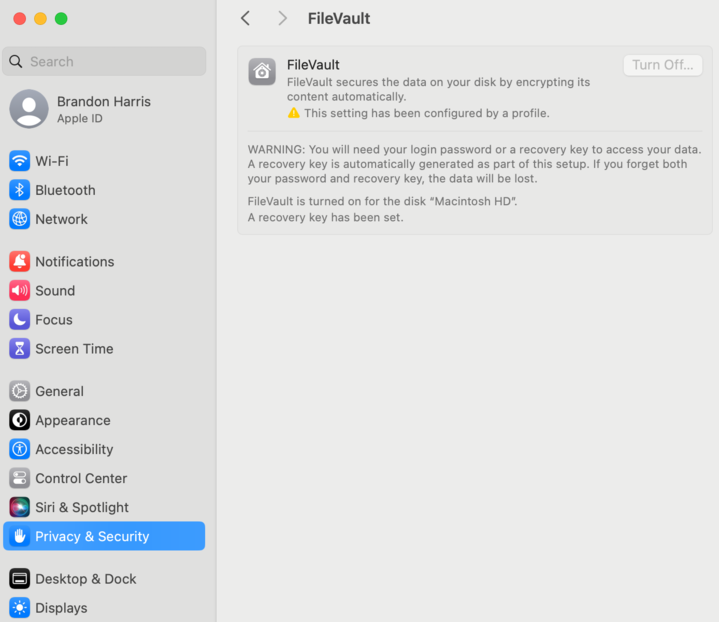Image resolution: width=719 pixels, height=622 pixels.
Task: Open Appearance in the sidebar
Action: pyautogui.click(x=104, y=420)
